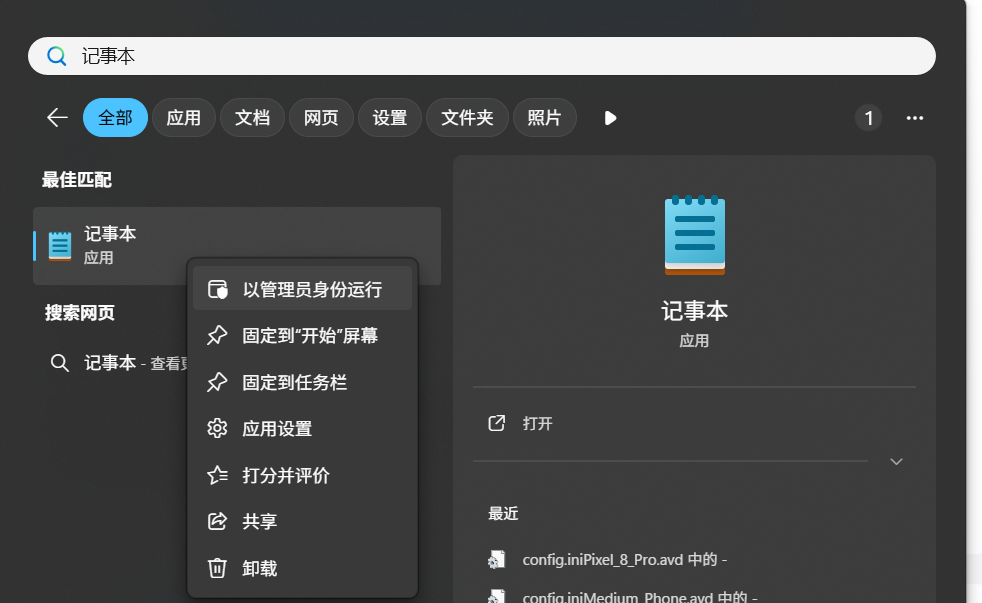Select the 记事本 best match result text
This screenshot has width=982, height=603.
(110, 234)
